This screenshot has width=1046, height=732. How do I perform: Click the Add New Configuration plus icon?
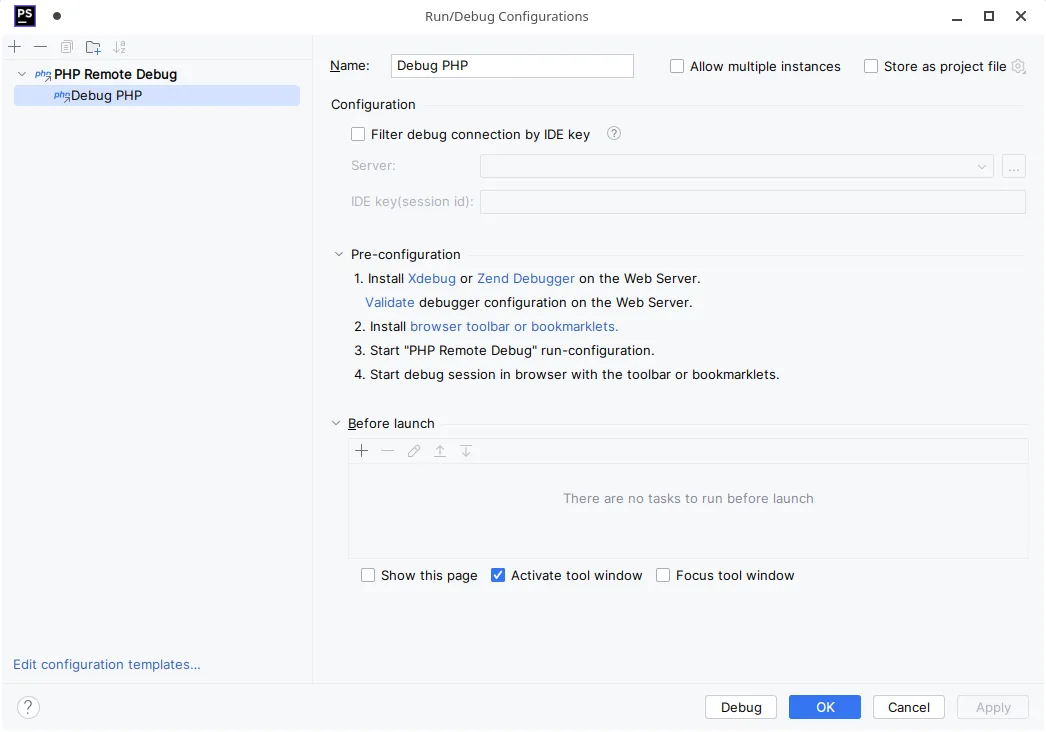(14, 47)
